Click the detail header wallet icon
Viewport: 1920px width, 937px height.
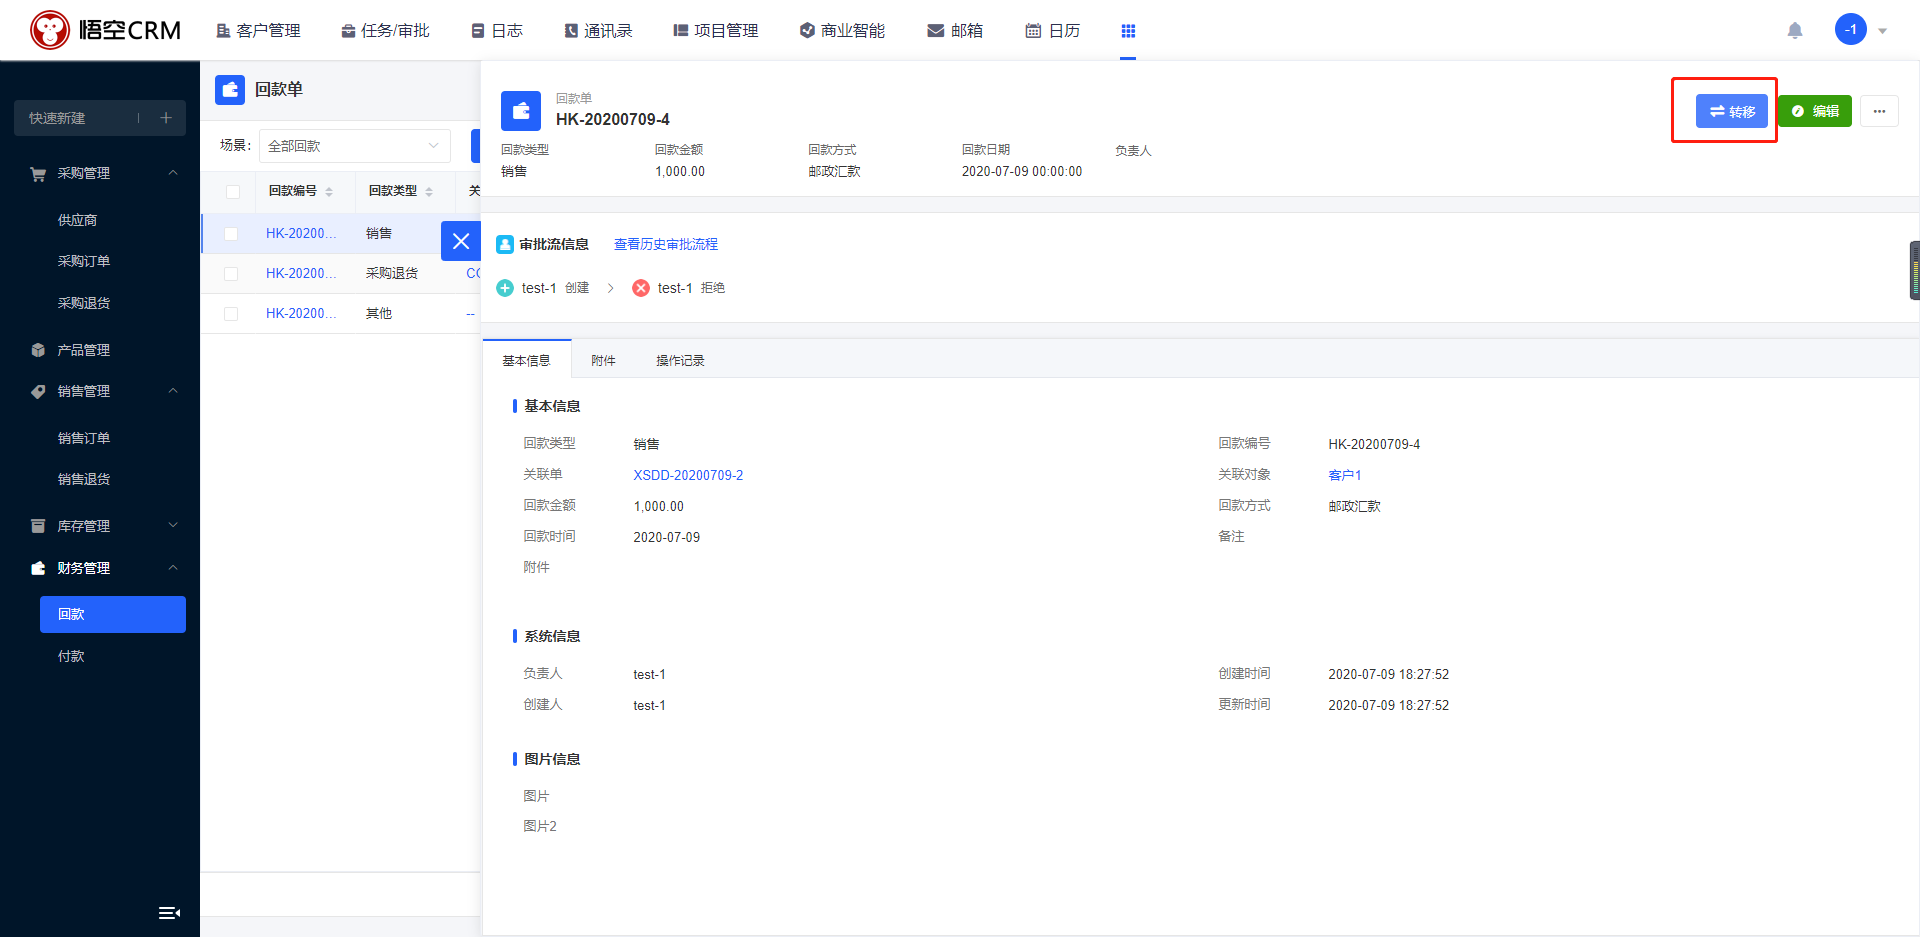pos(521,111)
